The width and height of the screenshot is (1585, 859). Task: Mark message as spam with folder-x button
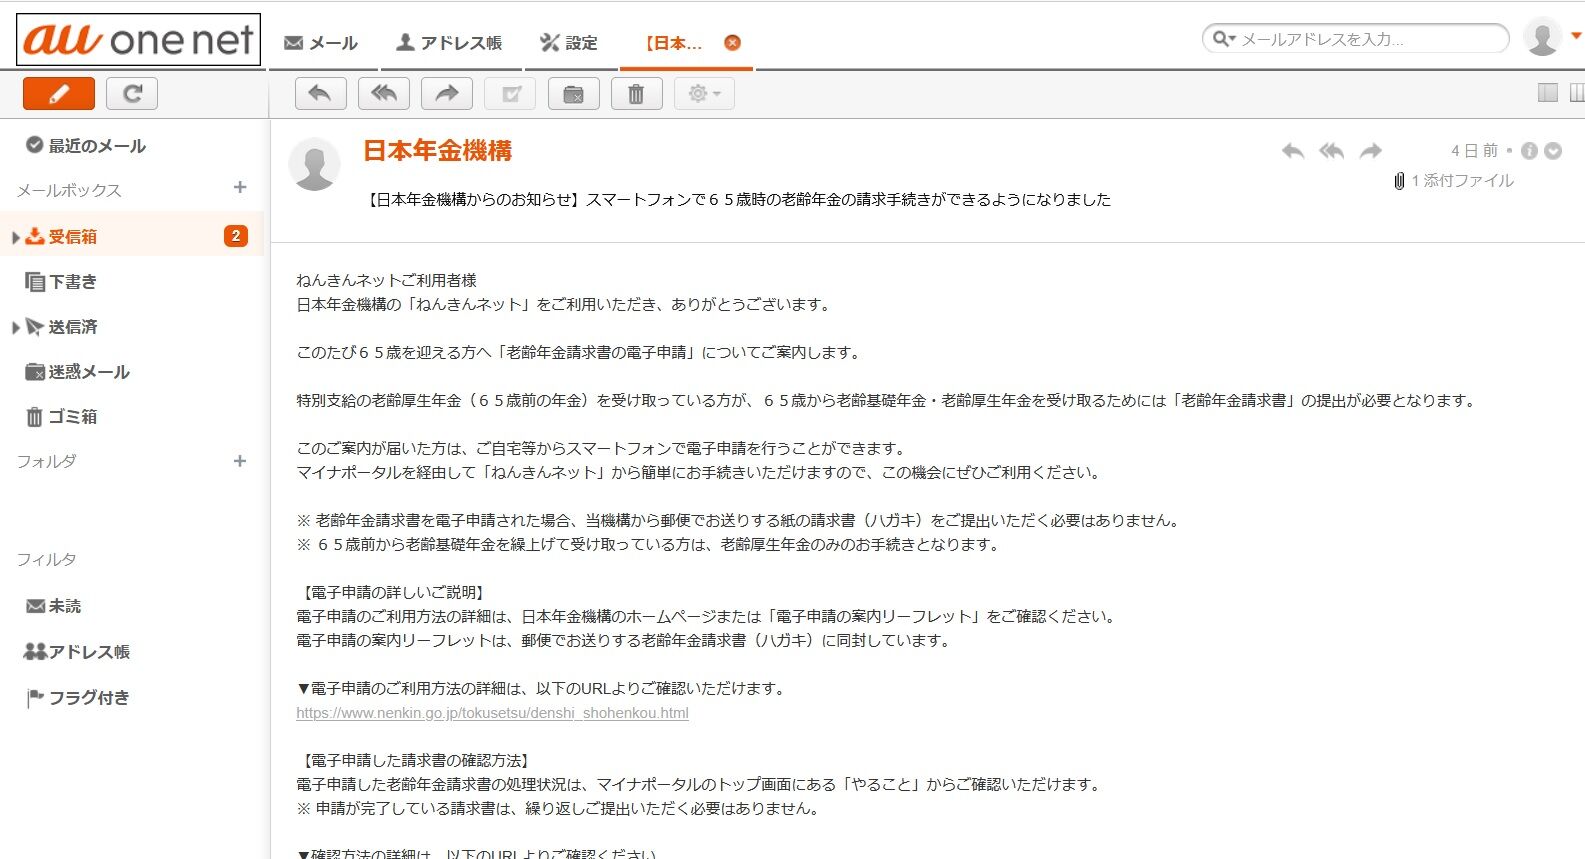point(573,94)
